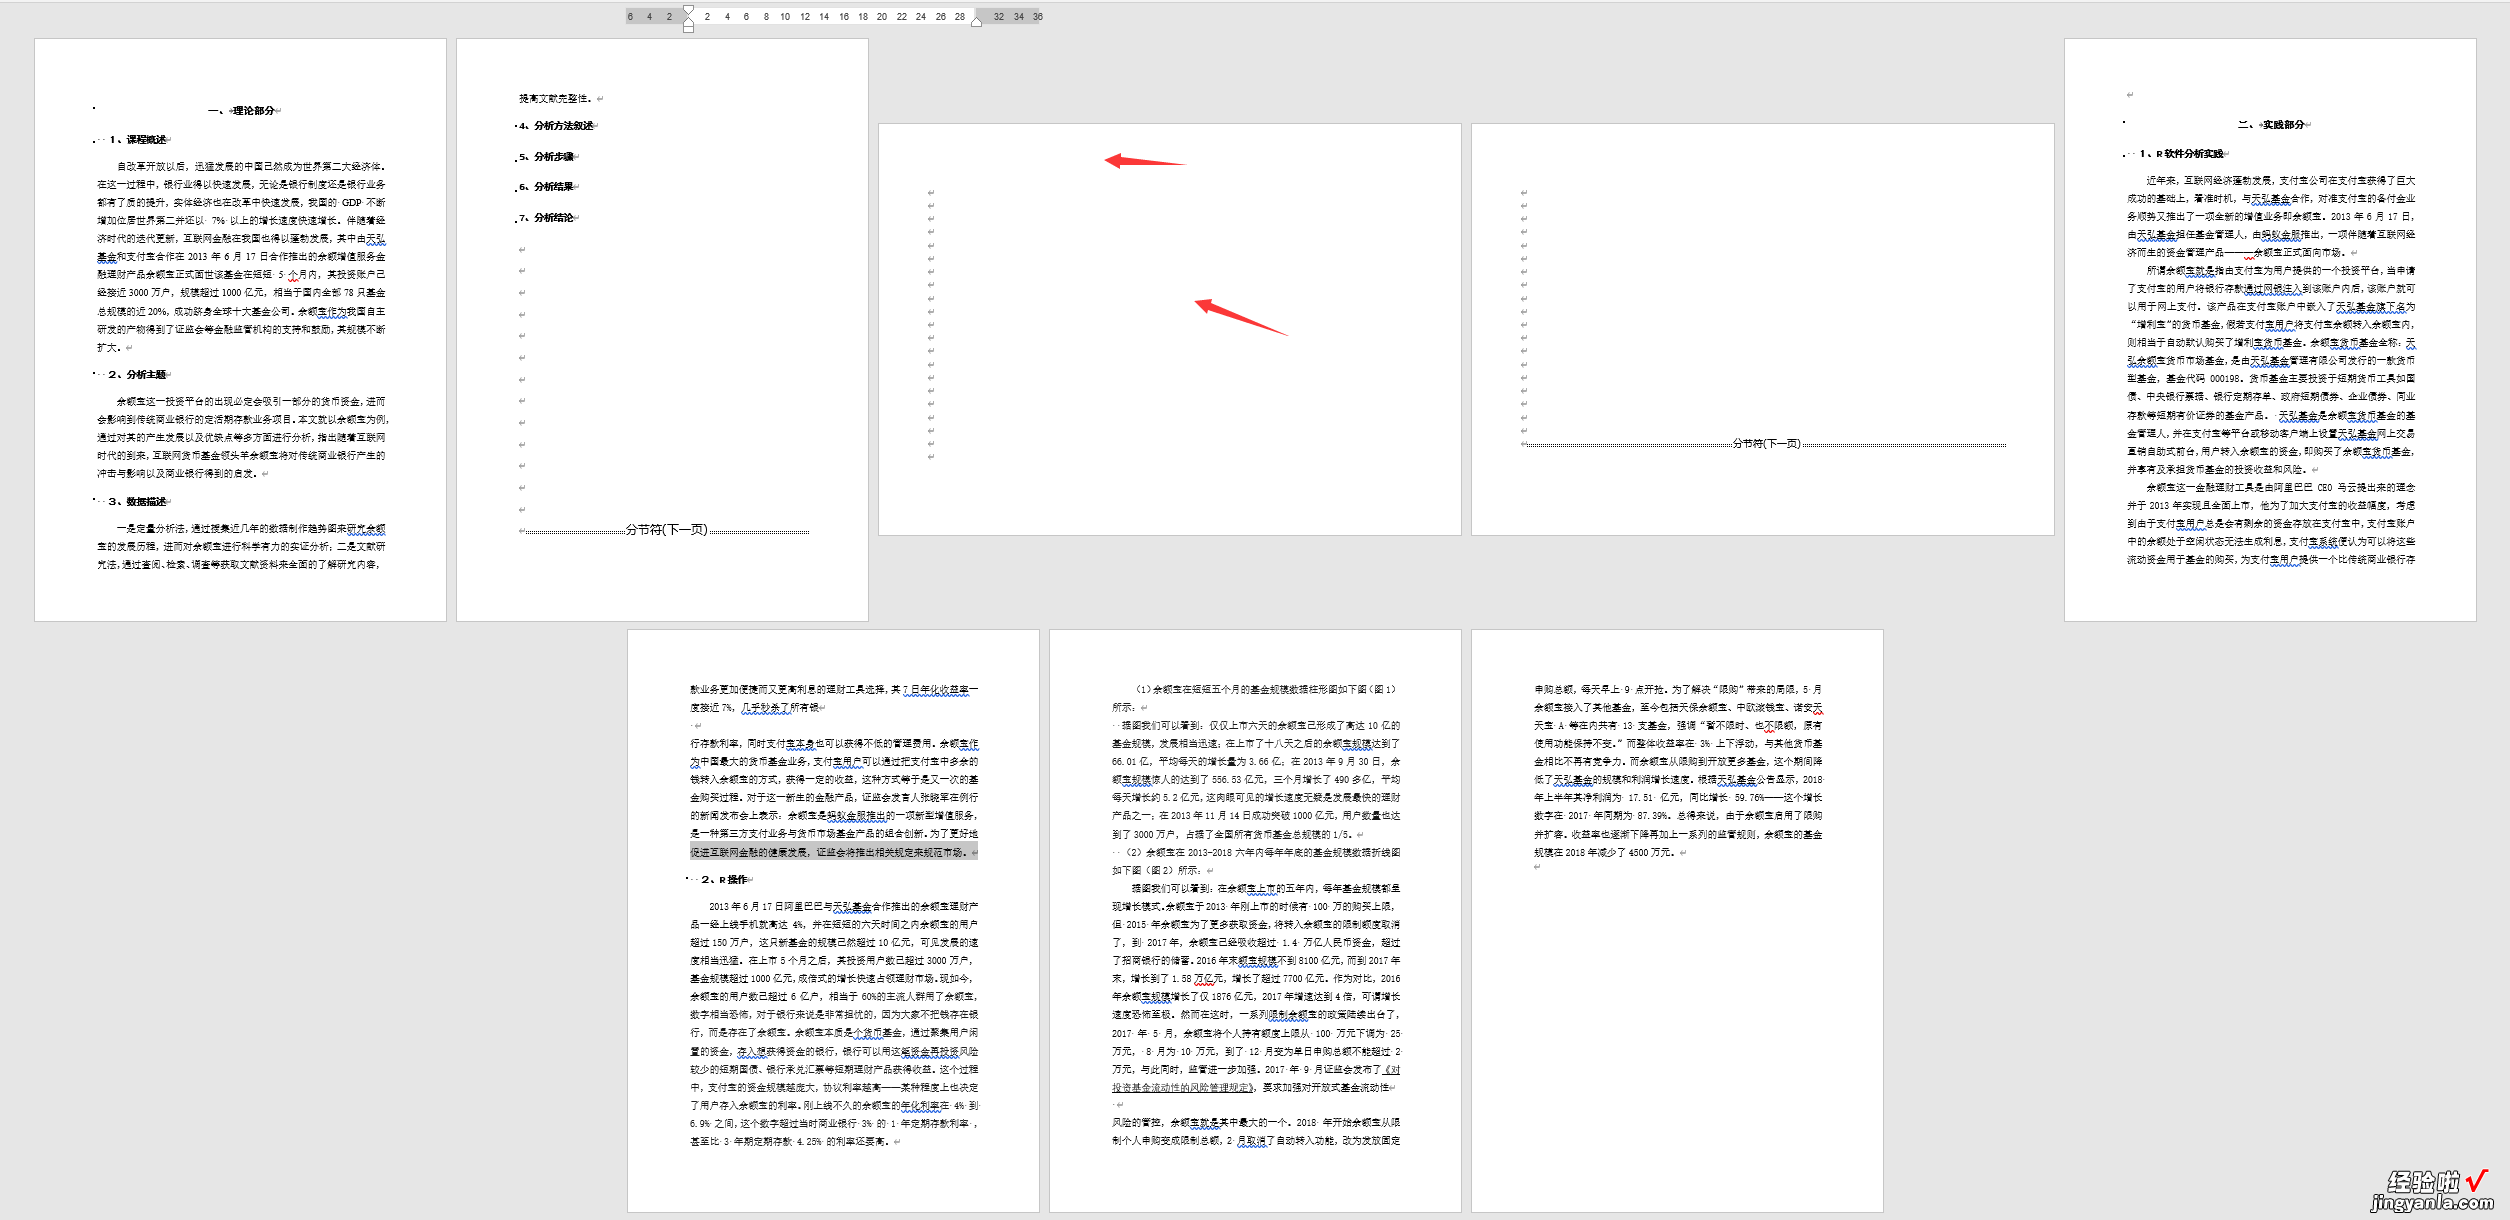2510x1220 pixels.
Task: Click the line '提高文献完整性。' atop the second page
Action: tap(555, 99)
